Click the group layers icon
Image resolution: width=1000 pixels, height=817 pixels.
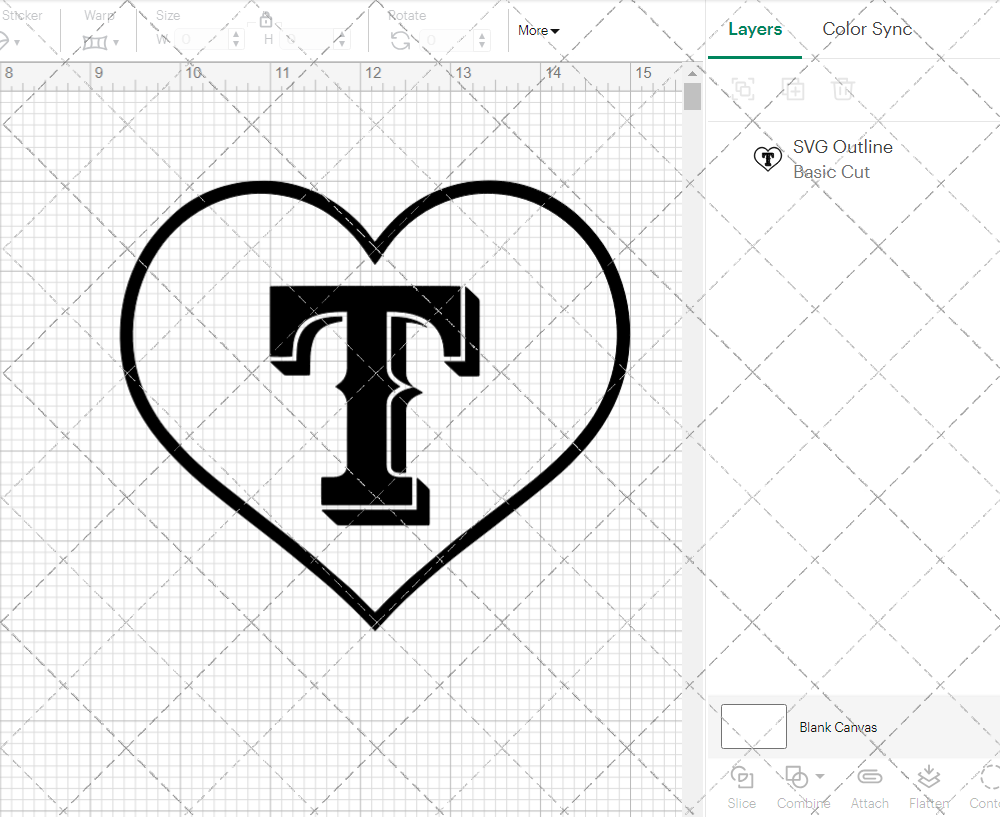point(742,89)
